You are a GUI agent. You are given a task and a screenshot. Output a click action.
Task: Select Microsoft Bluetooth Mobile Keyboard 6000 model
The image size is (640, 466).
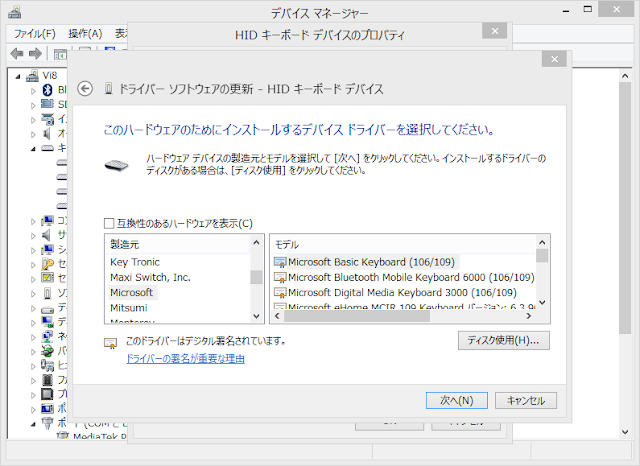tap(411, 277)
